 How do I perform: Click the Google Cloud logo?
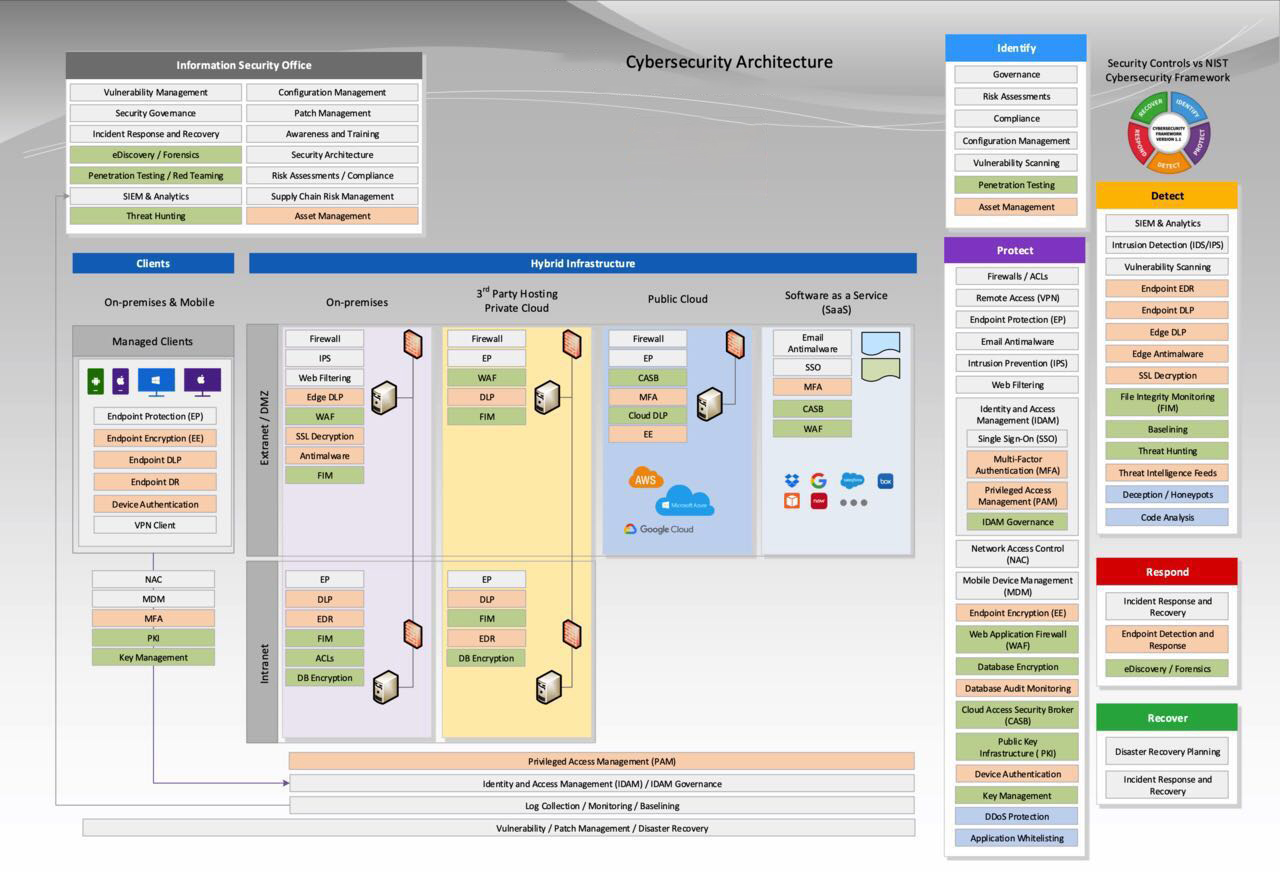[658, 529]
